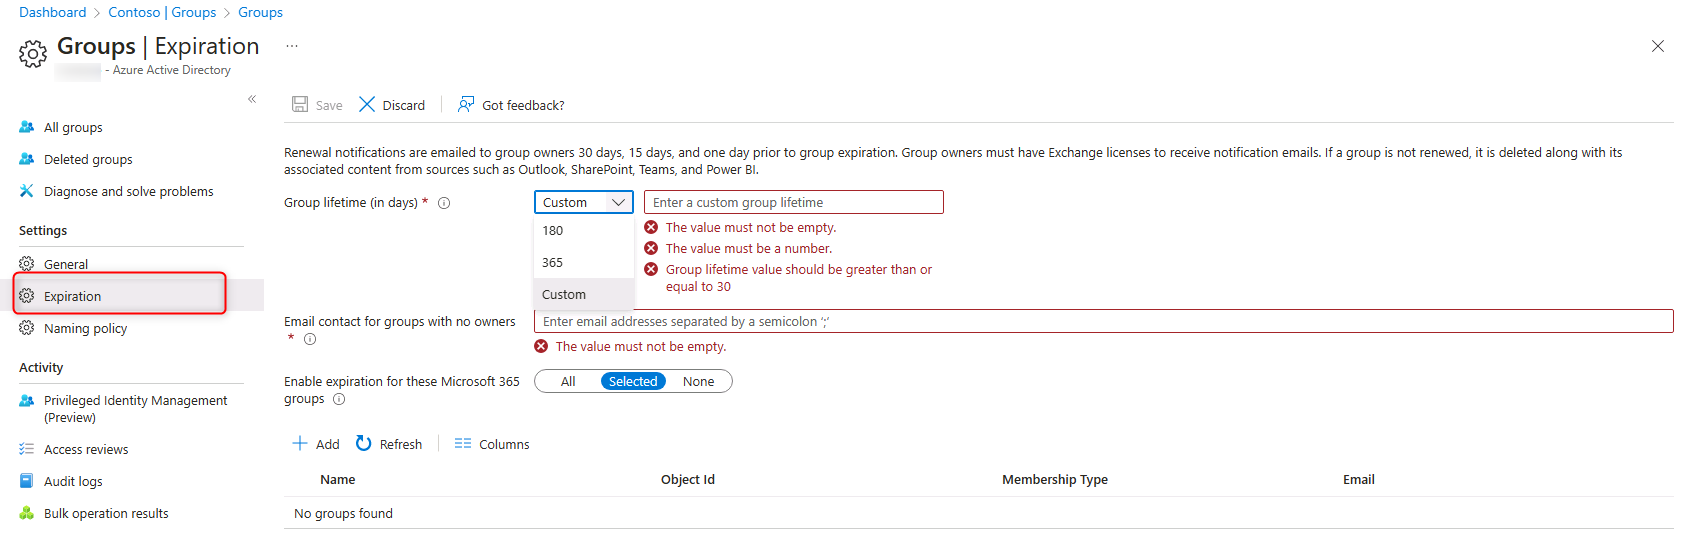Choose the Selected expiration option
Image resolution: width=1687 pixels, height=545 pixels.
point(633,382)
